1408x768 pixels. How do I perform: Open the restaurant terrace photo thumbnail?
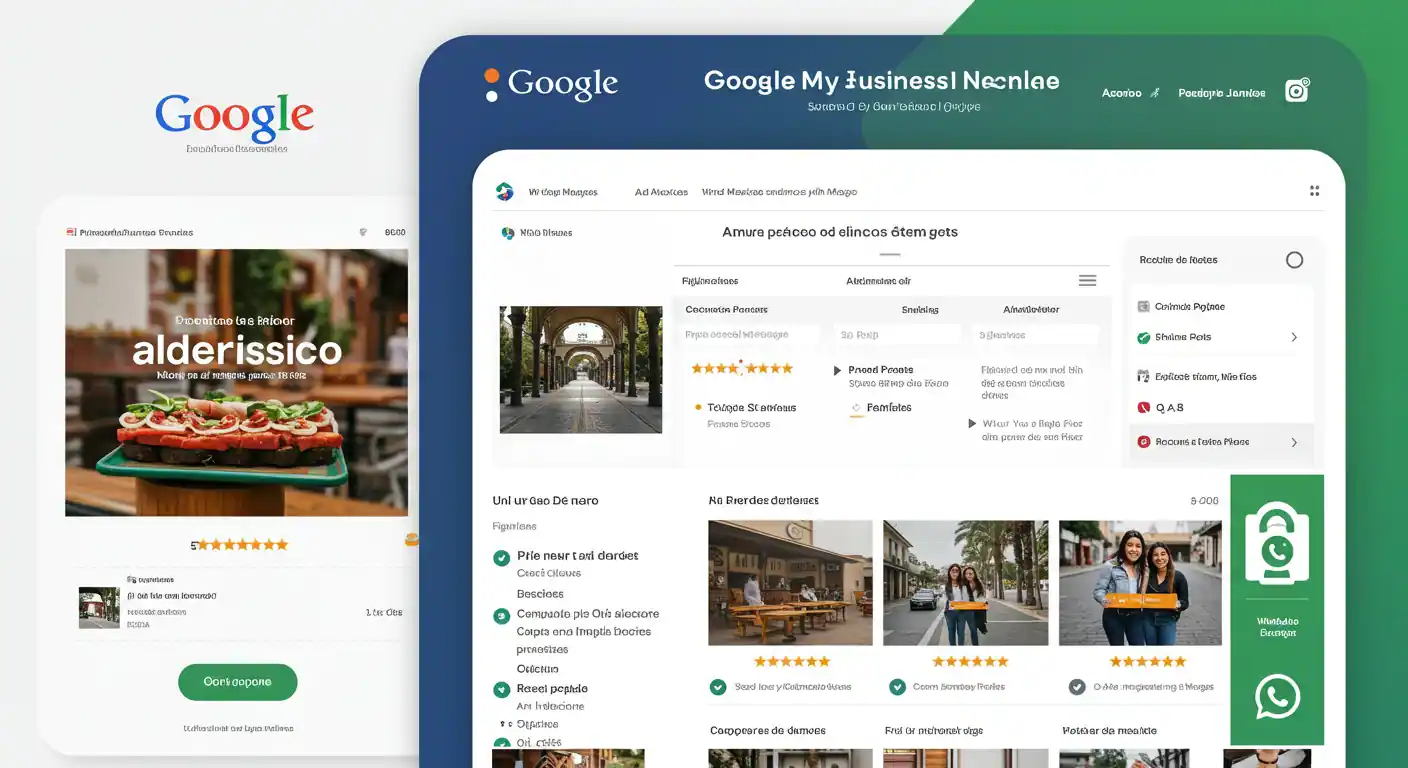790,583
